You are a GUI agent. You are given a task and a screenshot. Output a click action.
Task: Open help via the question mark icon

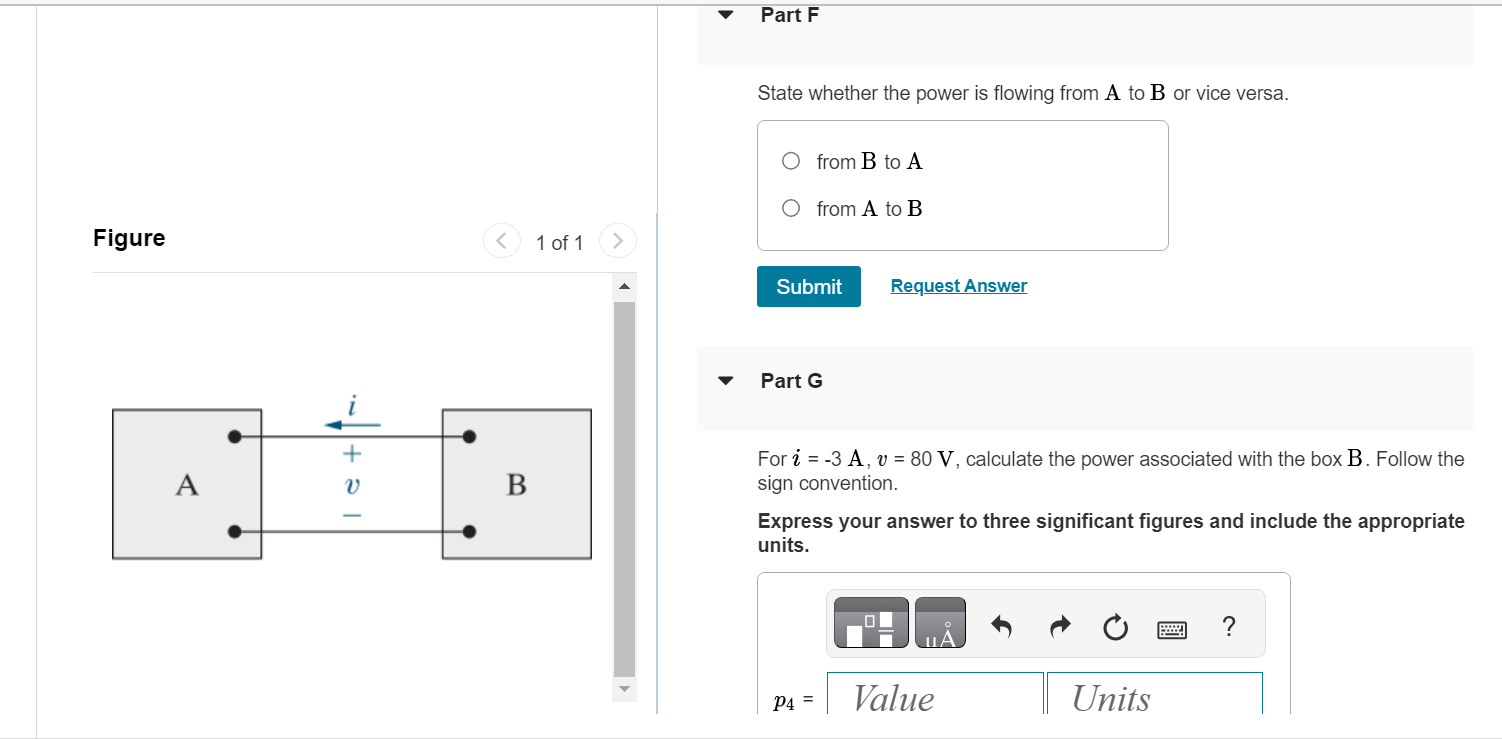click(x=1228, y=627)
